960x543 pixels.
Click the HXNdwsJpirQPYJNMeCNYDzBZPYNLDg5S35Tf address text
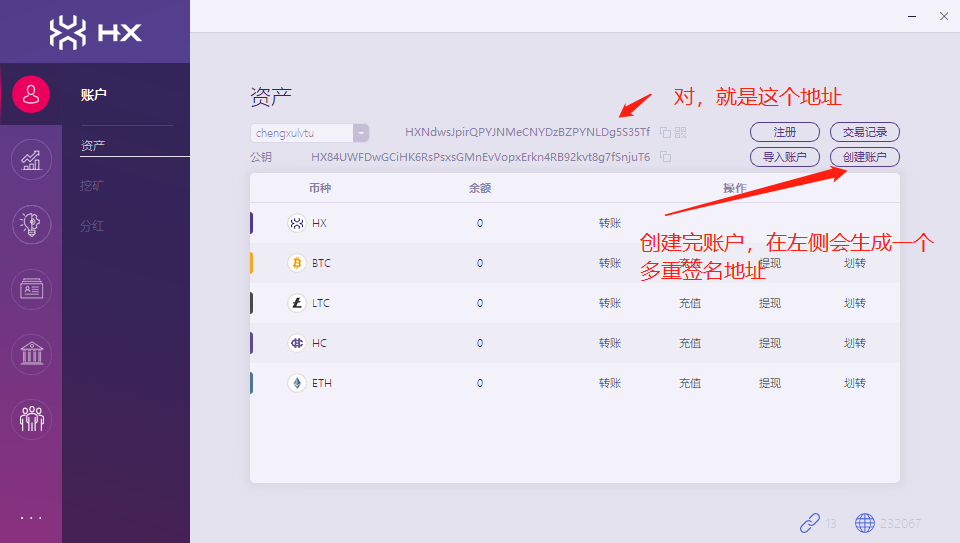(527, 132)
